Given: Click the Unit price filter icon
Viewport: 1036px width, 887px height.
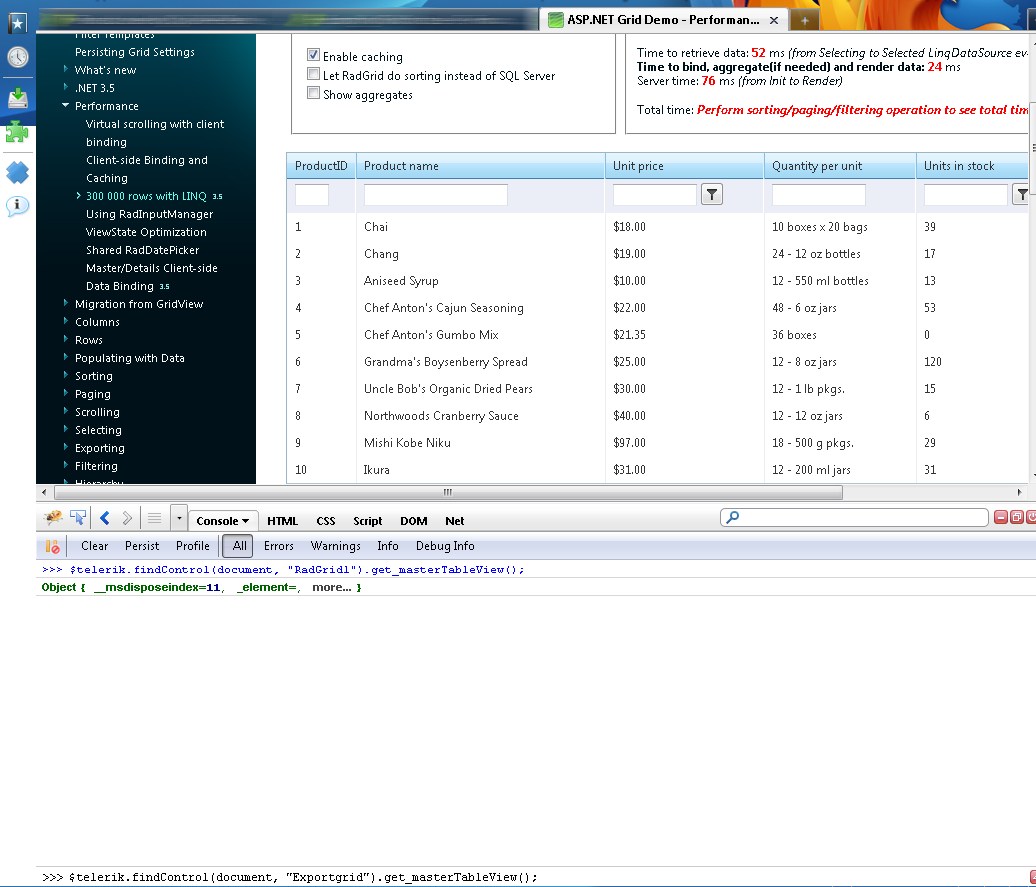Looking at the screenshot, I should [712, 194].
